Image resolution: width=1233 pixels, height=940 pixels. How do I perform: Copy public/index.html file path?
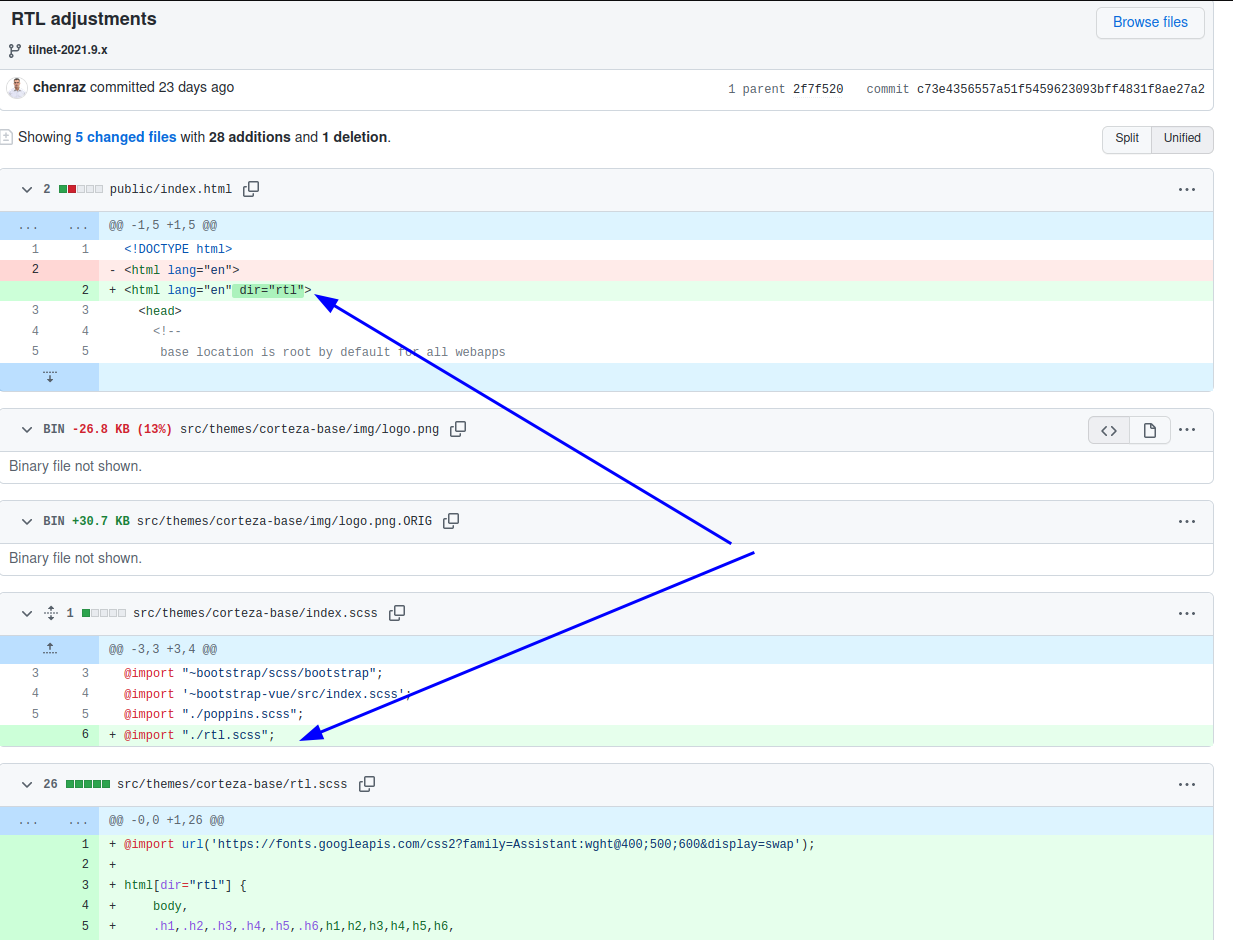tap(251, 189)
